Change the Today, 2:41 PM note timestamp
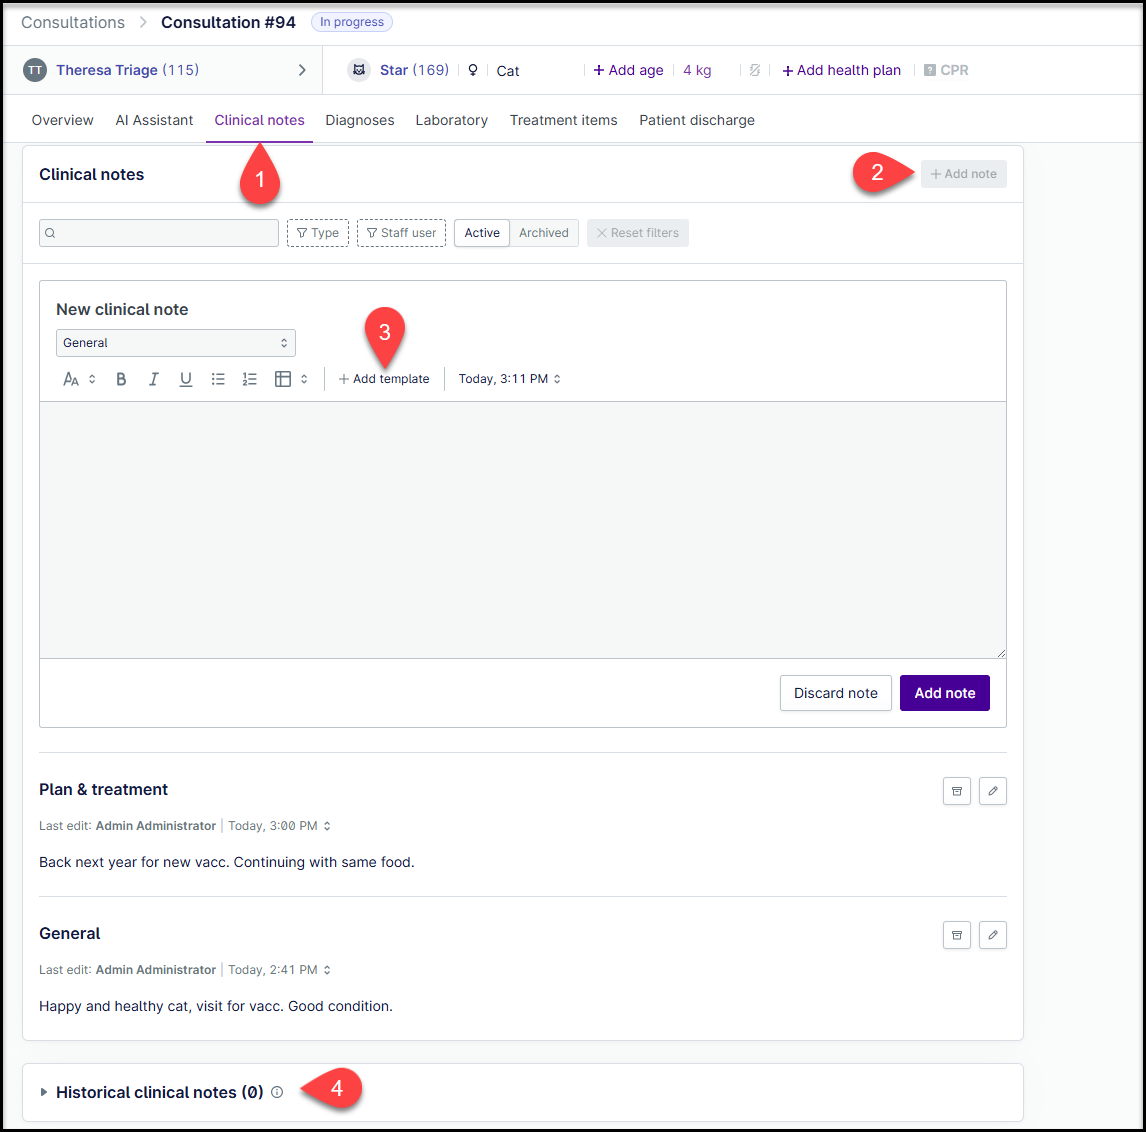The height and width of the screenshot is (1132, 1146). click(x=279, y=969)
